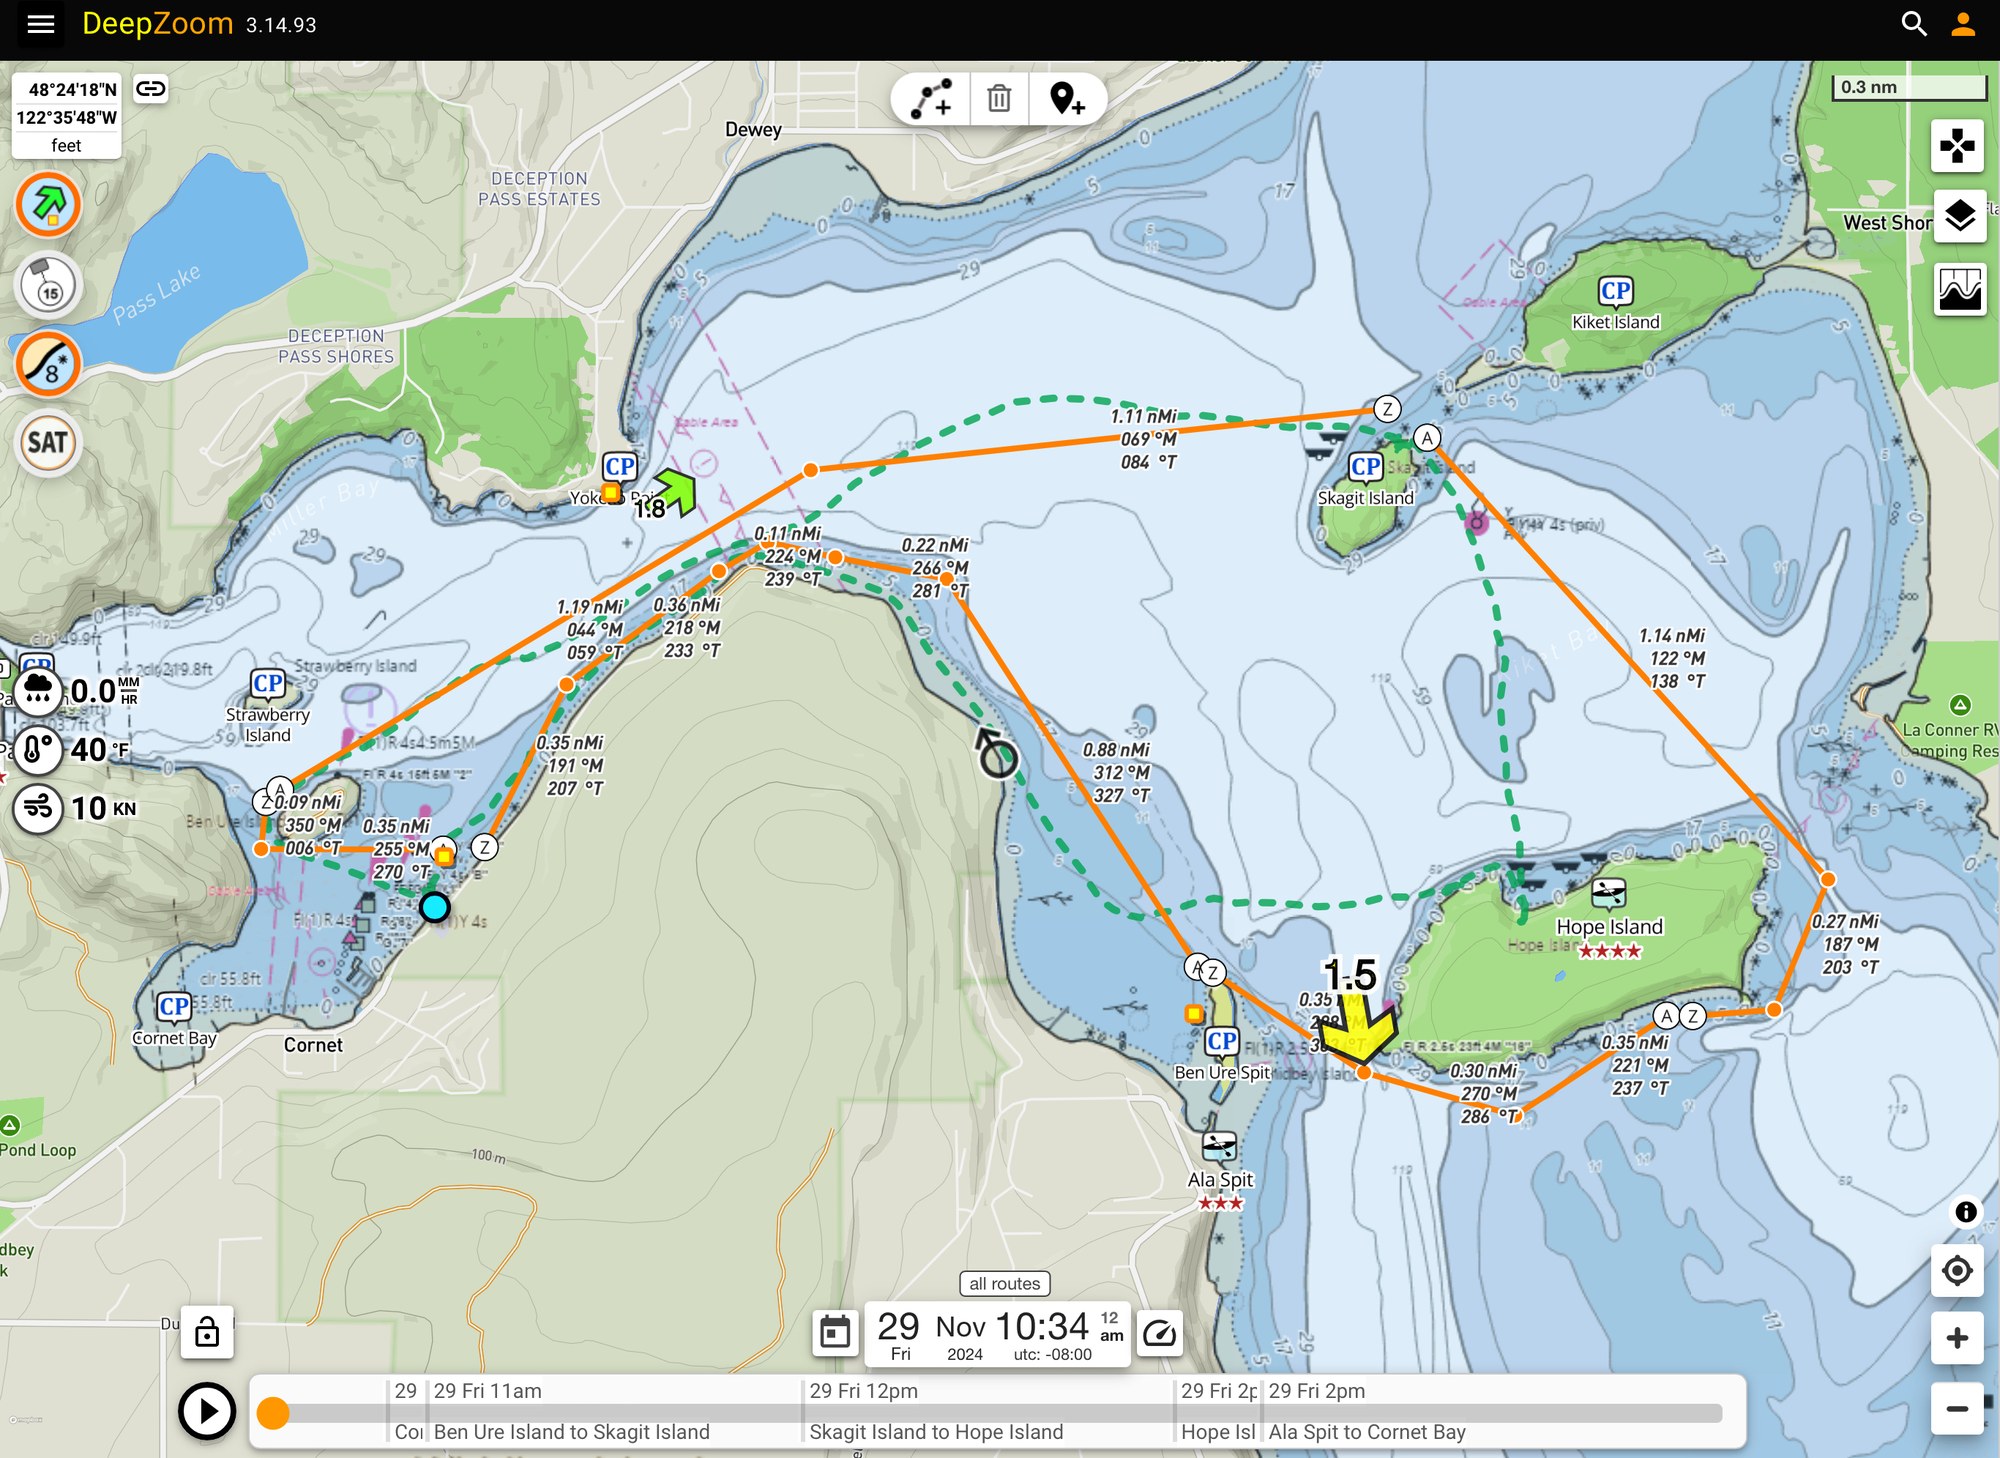
Task: Open the map layers panel
Action: tap(1959, 216)
